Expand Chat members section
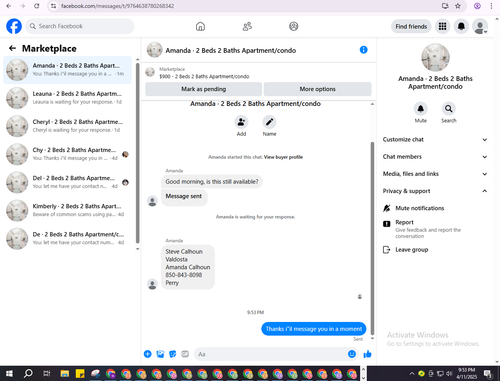Image resolution: width=500 pixels, height=381 pixels. 435,157
